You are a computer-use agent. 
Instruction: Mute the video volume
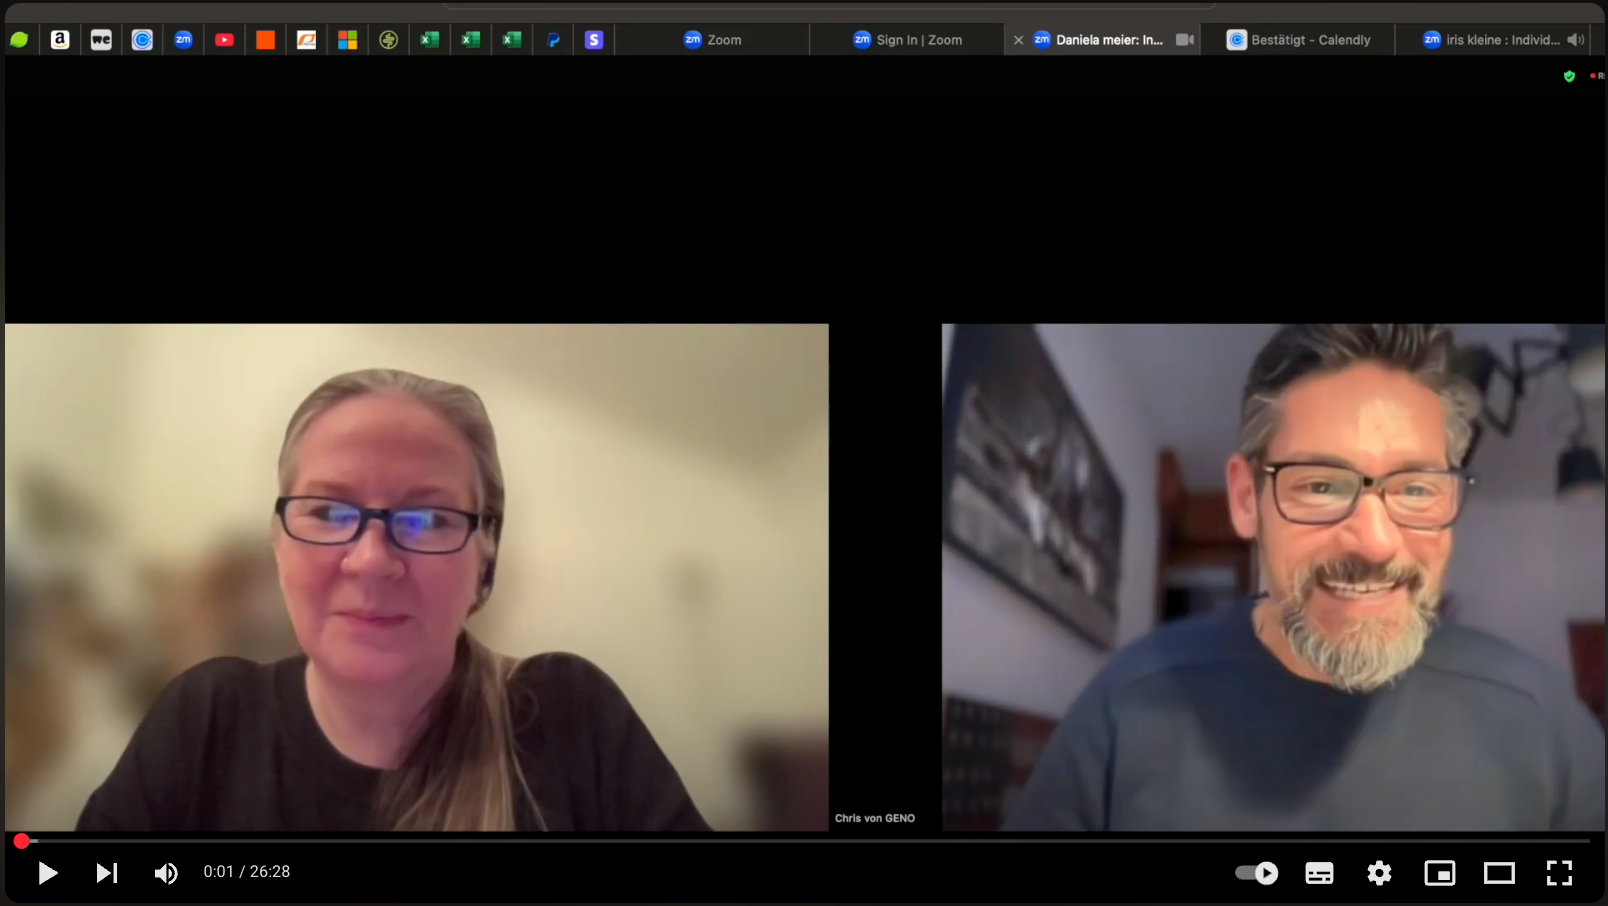[166, 873]
